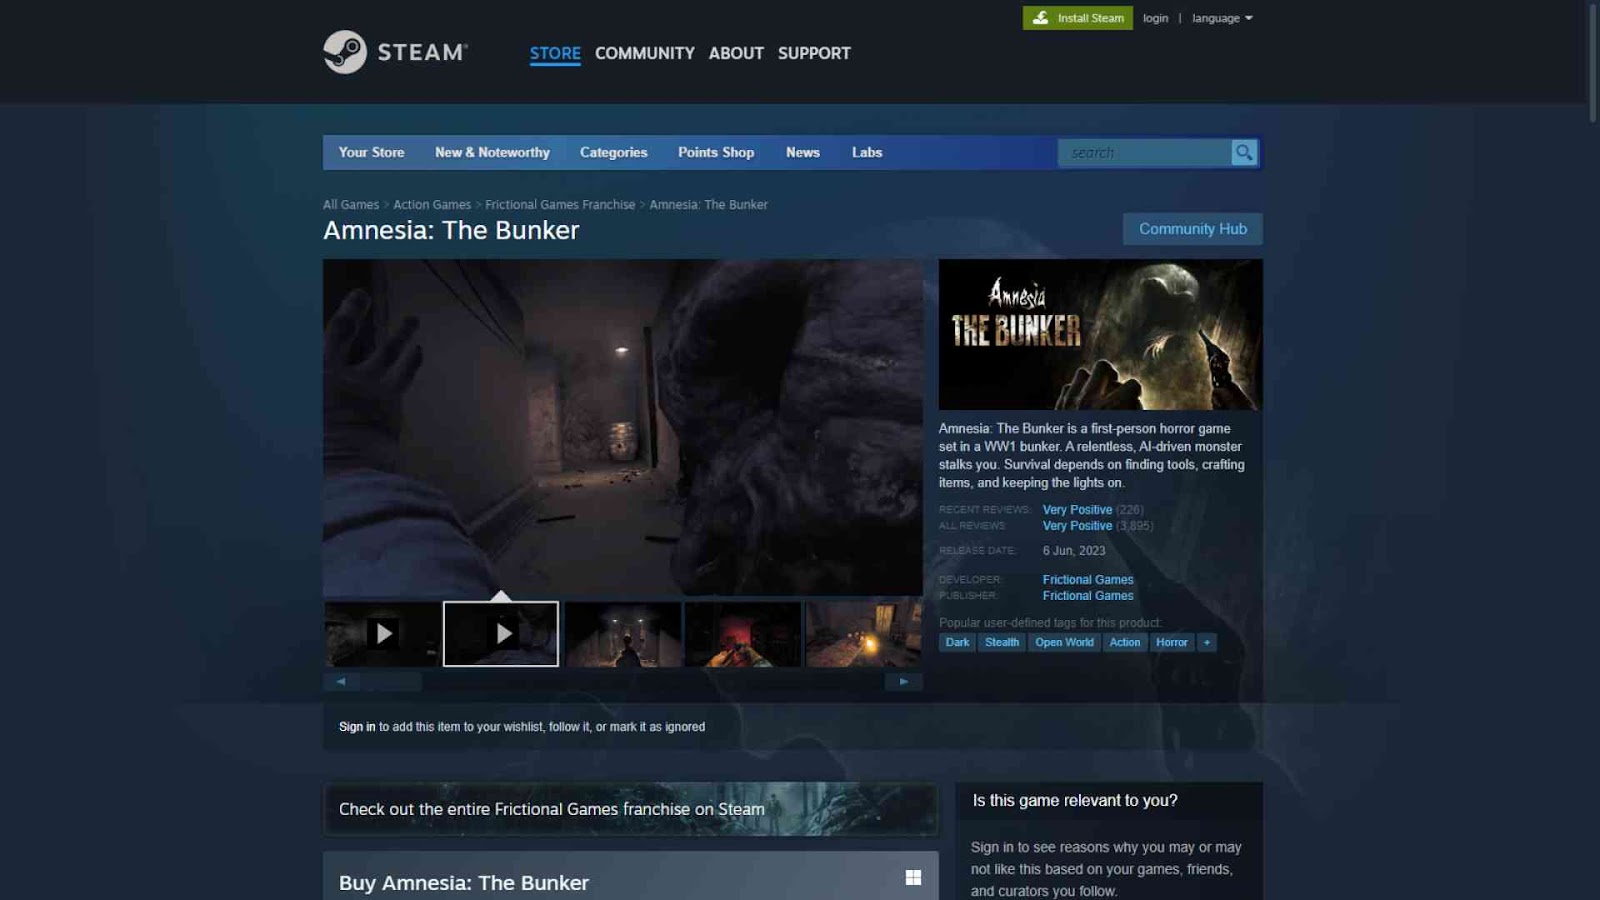Select the Open World tag
1600x900 pixels.
click(x=1064, y=643)
